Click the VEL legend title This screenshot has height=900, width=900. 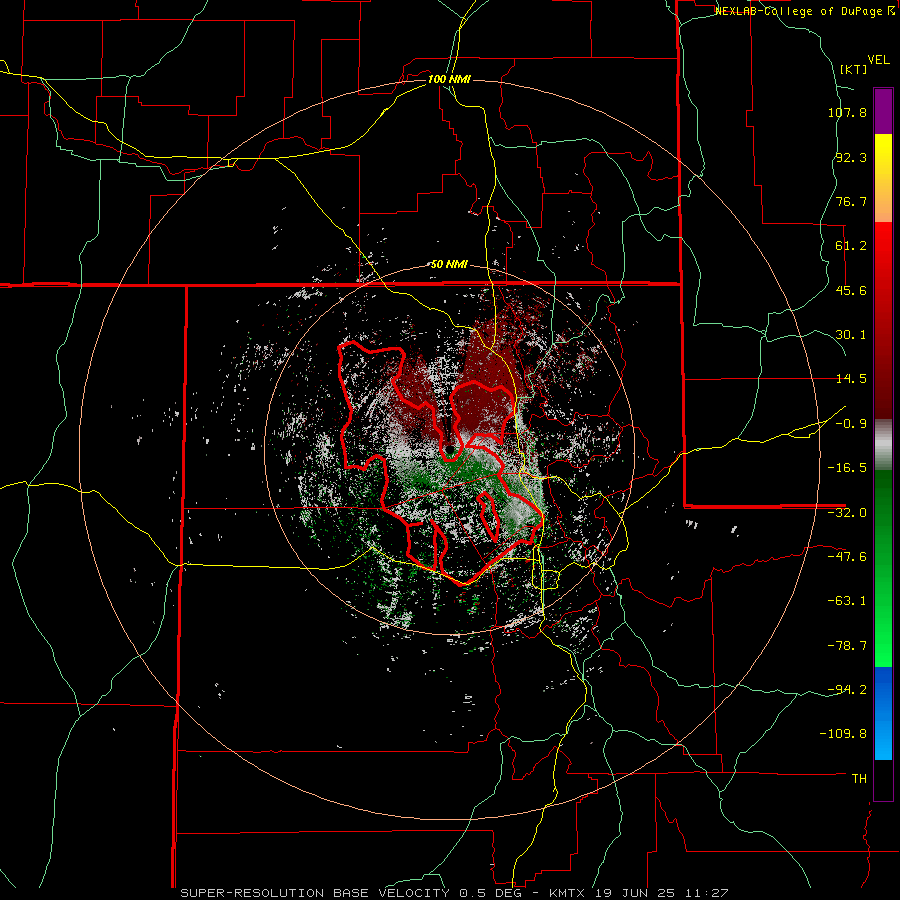(878, 60)
